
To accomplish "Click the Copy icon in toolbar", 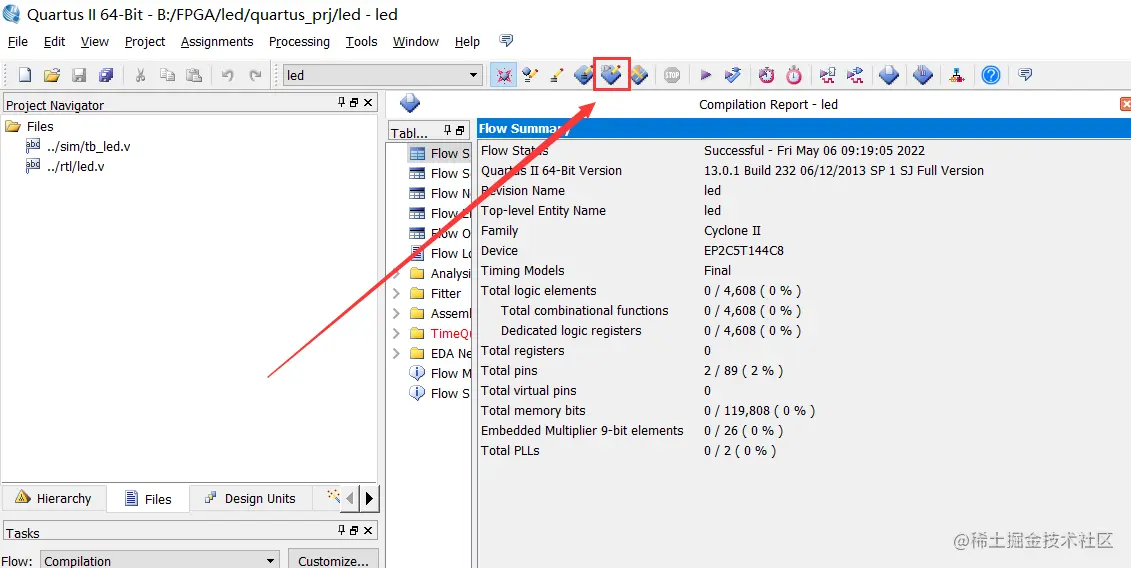I will click(167, 75).
